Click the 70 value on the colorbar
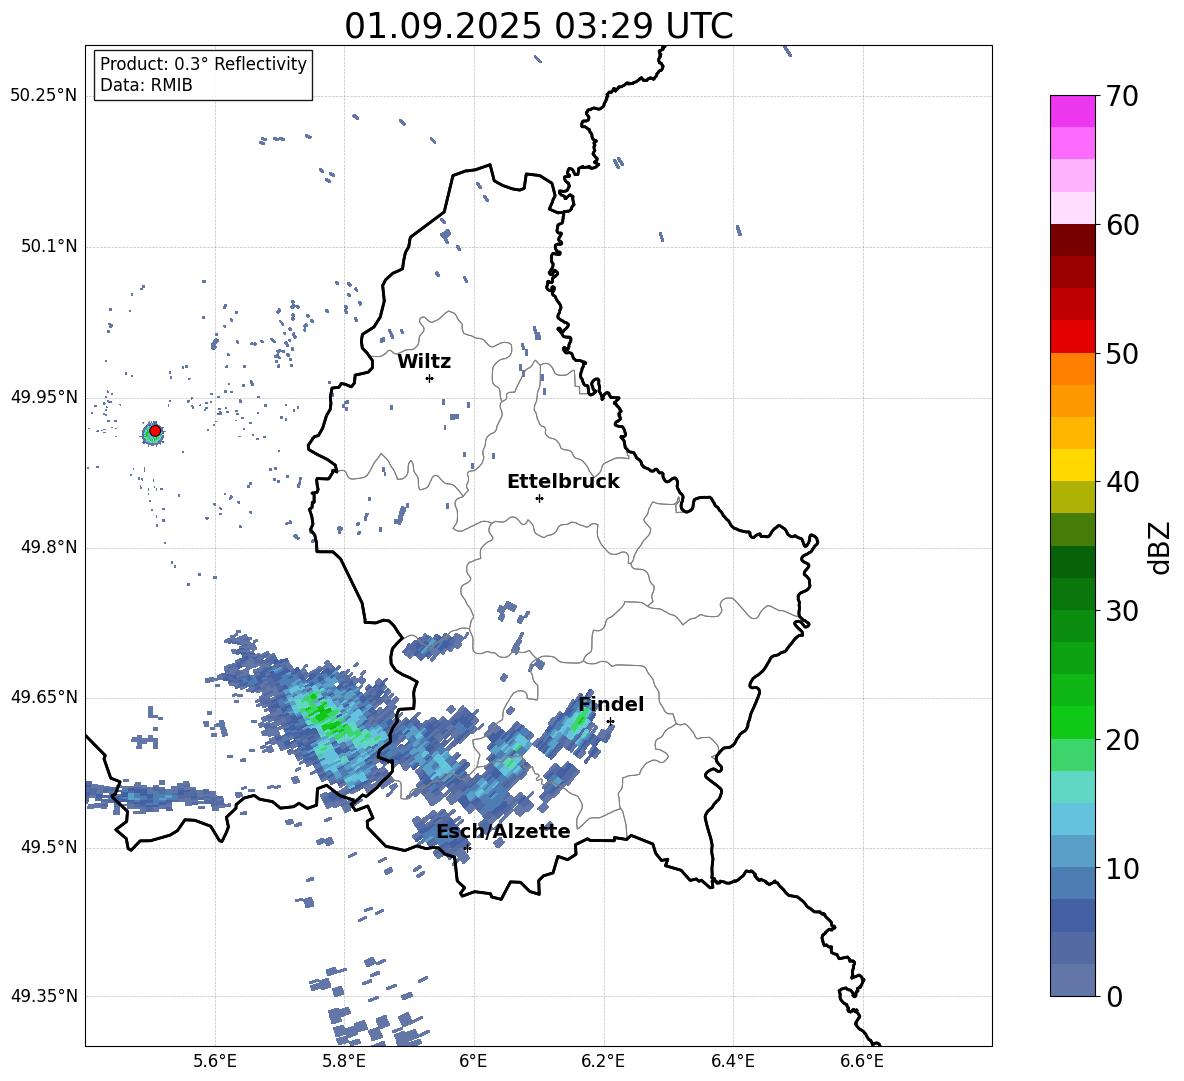This screenshot has height=1081, width=1184. 1121,96
